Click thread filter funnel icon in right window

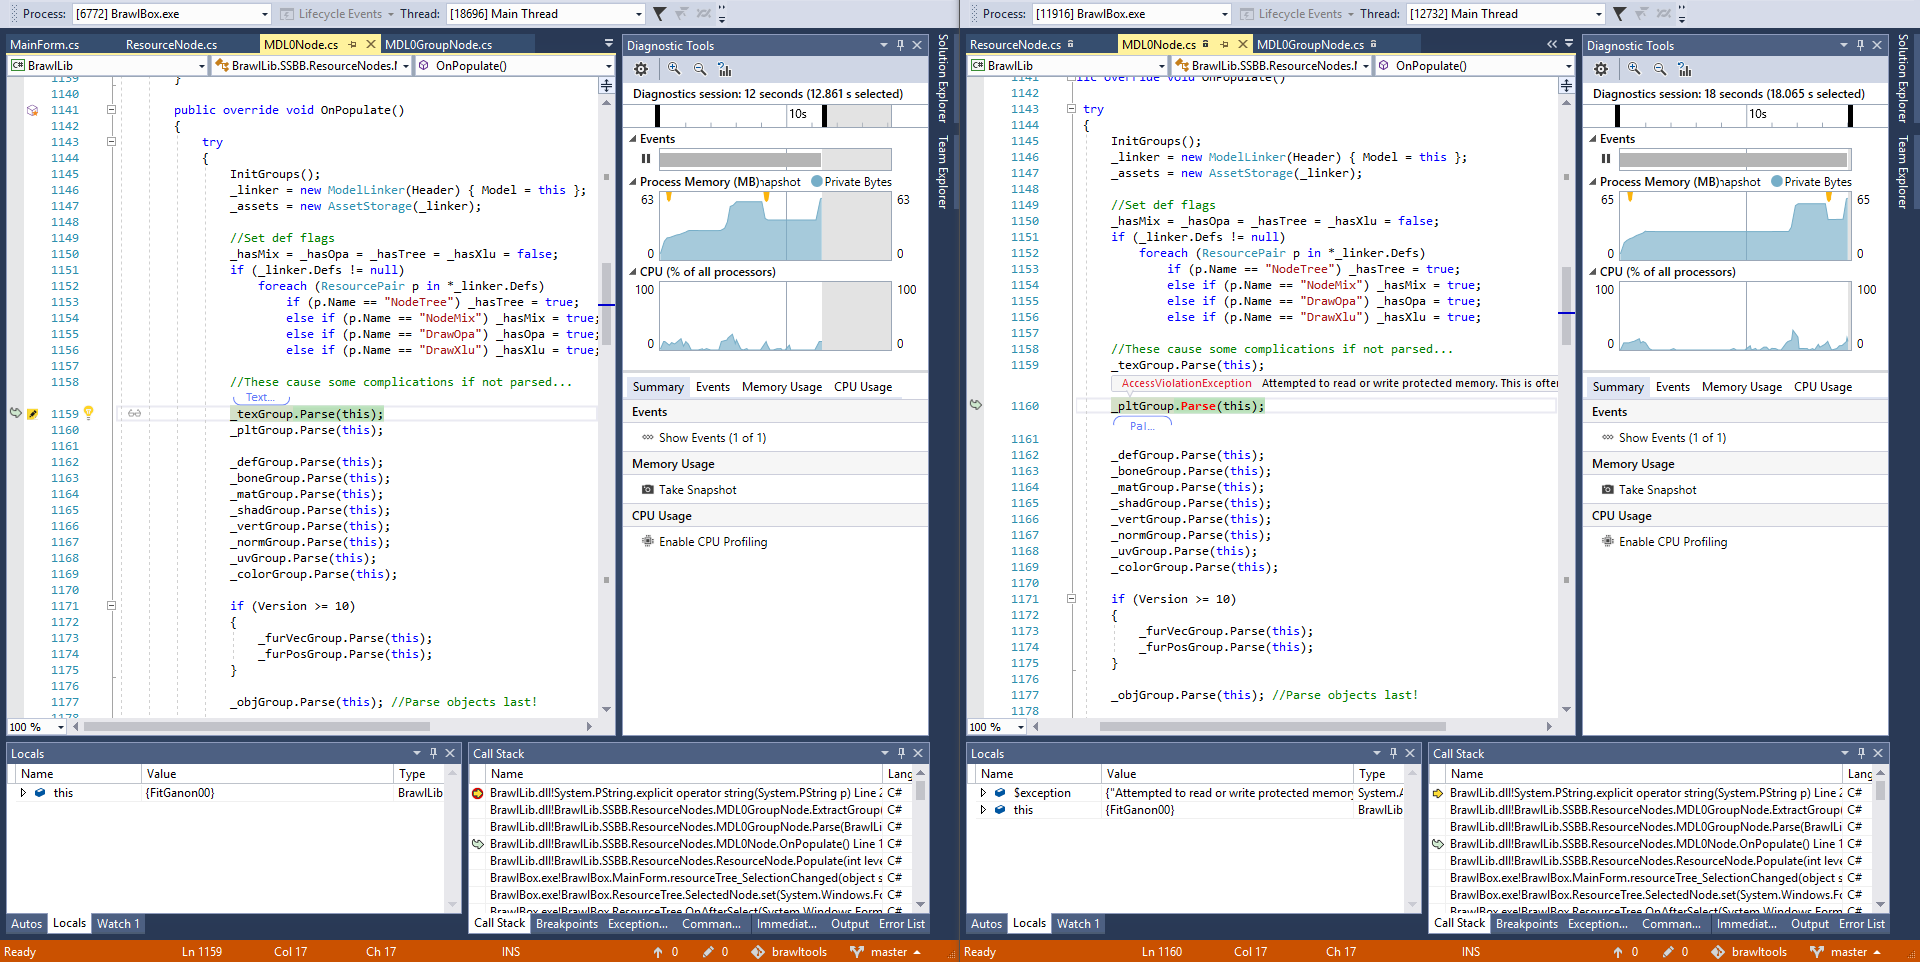(1619, 14)
